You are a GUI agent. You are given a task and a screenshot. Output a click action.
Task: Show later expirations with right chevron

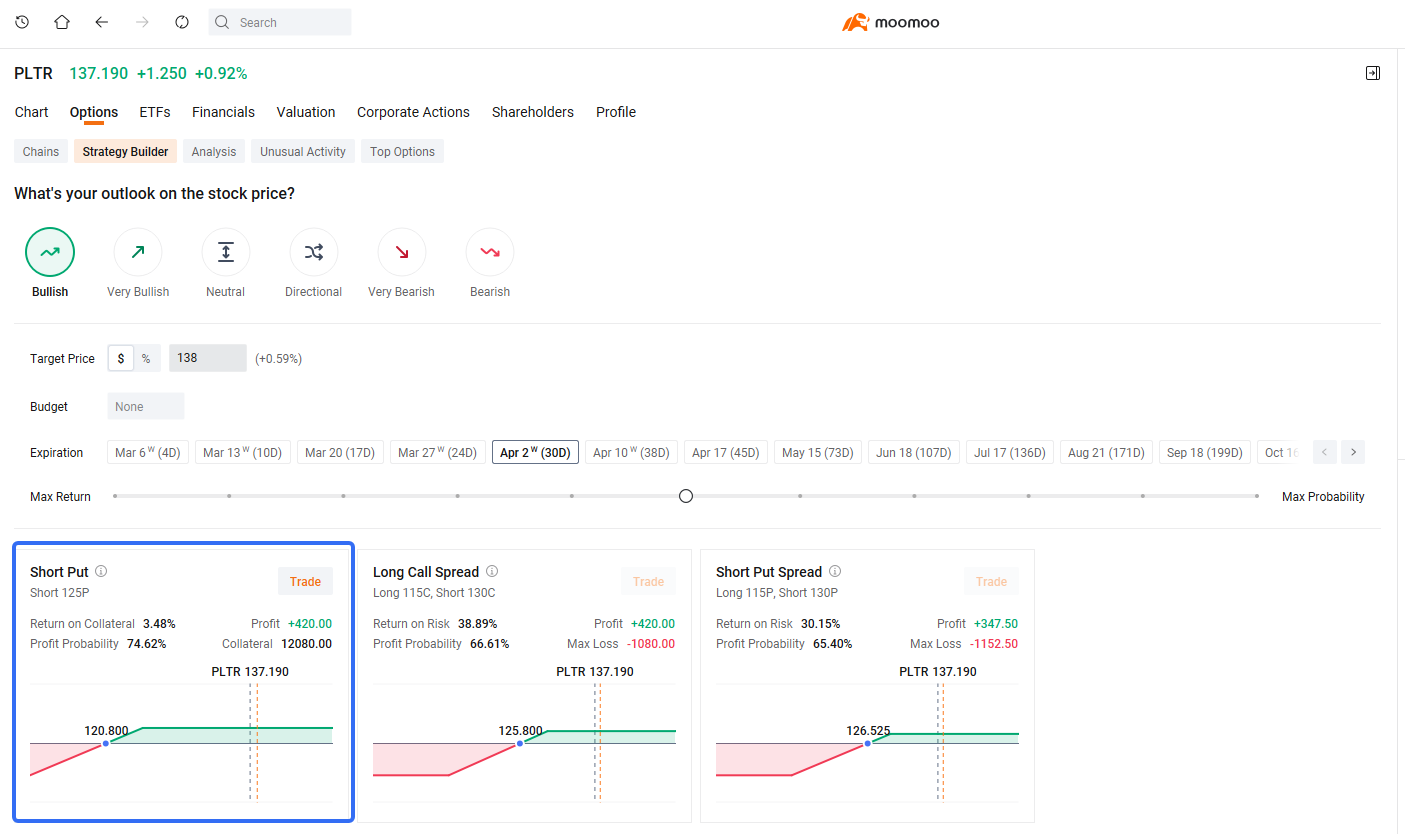1353,452
